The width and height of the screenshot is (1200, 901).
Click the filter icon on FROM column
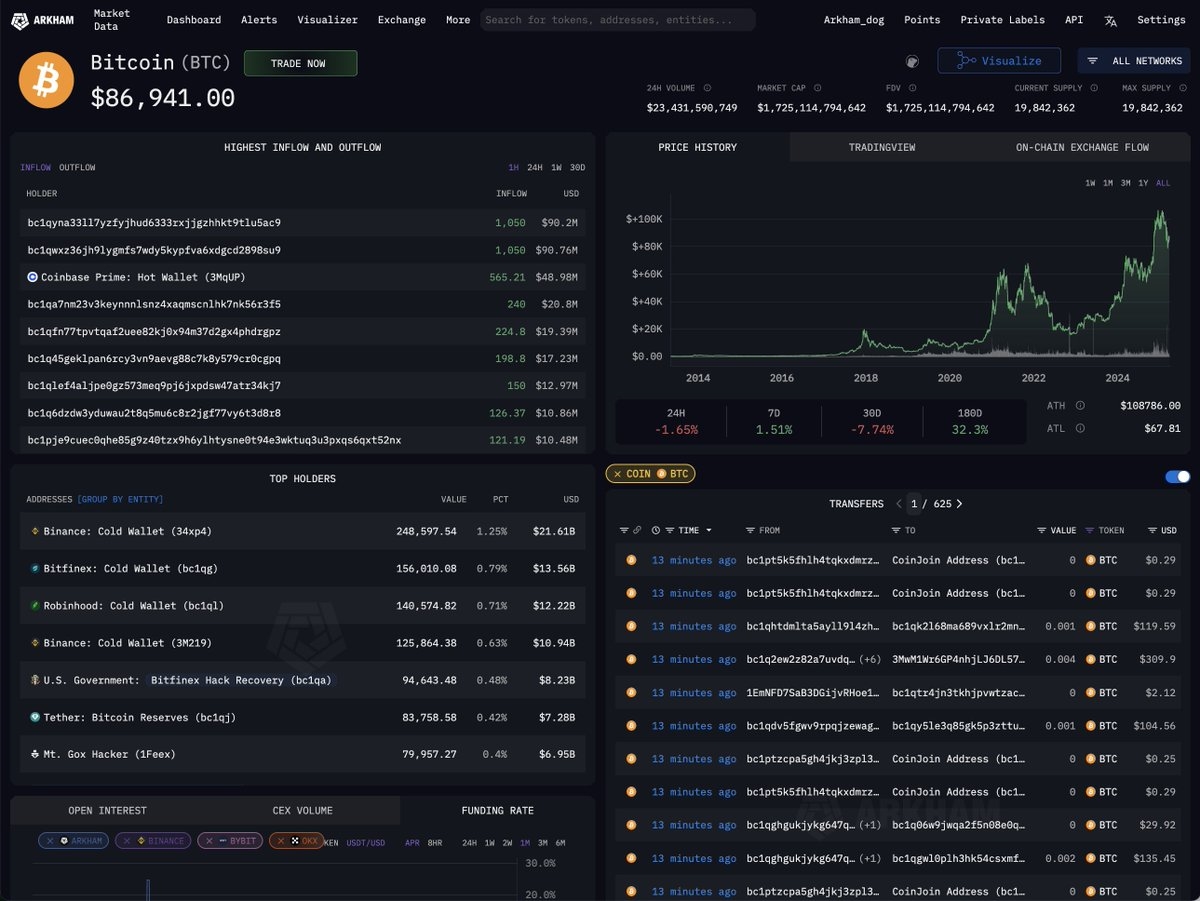pos(750,530)
